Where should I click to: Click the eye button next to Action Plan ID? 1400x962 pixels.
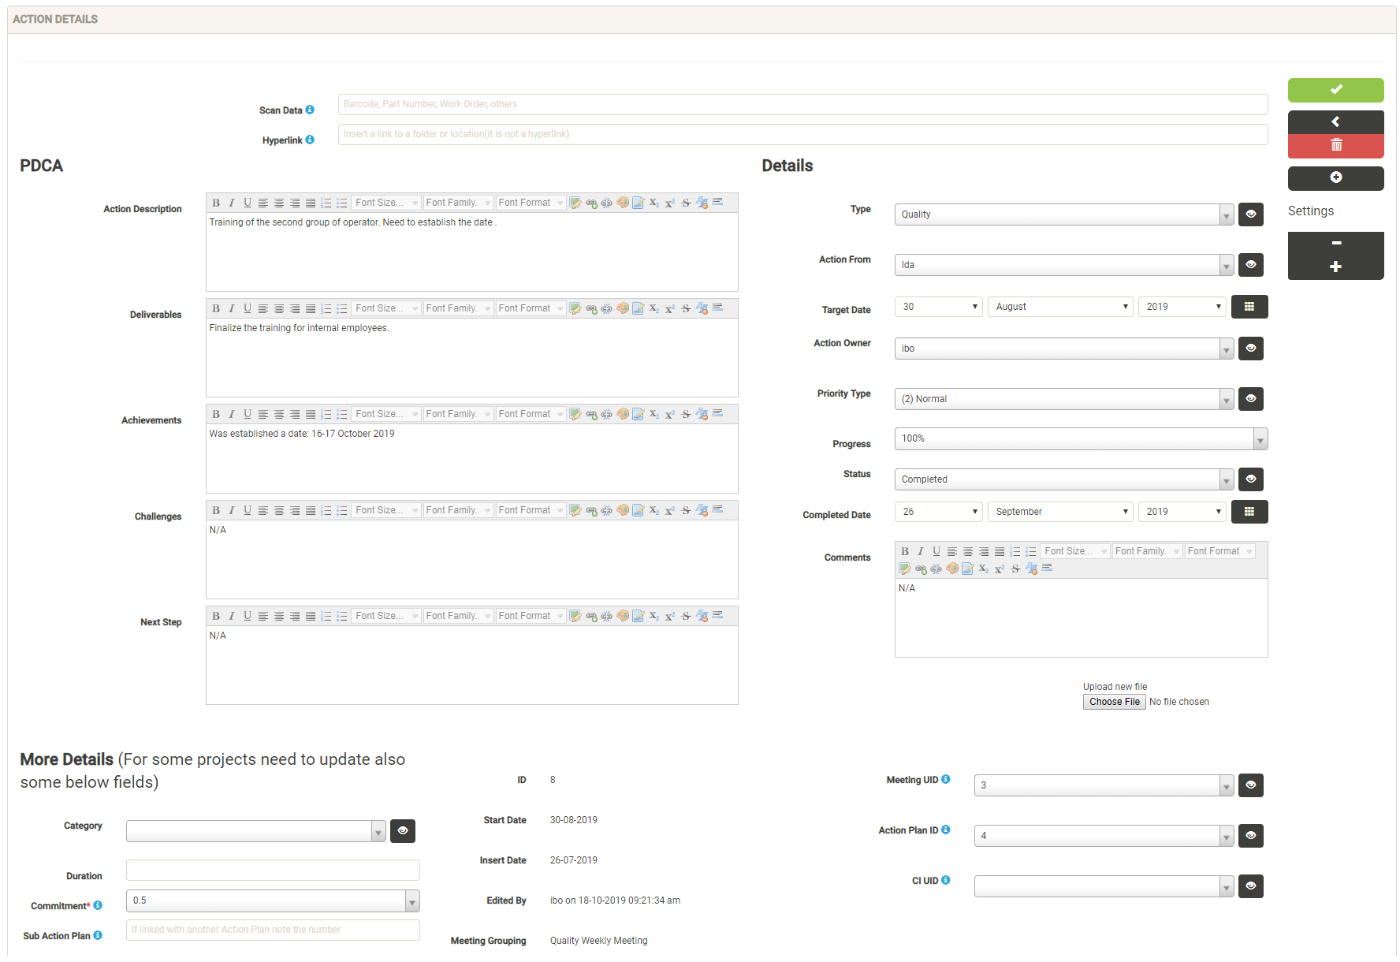pyautogui.click(x=1250, y=836)
